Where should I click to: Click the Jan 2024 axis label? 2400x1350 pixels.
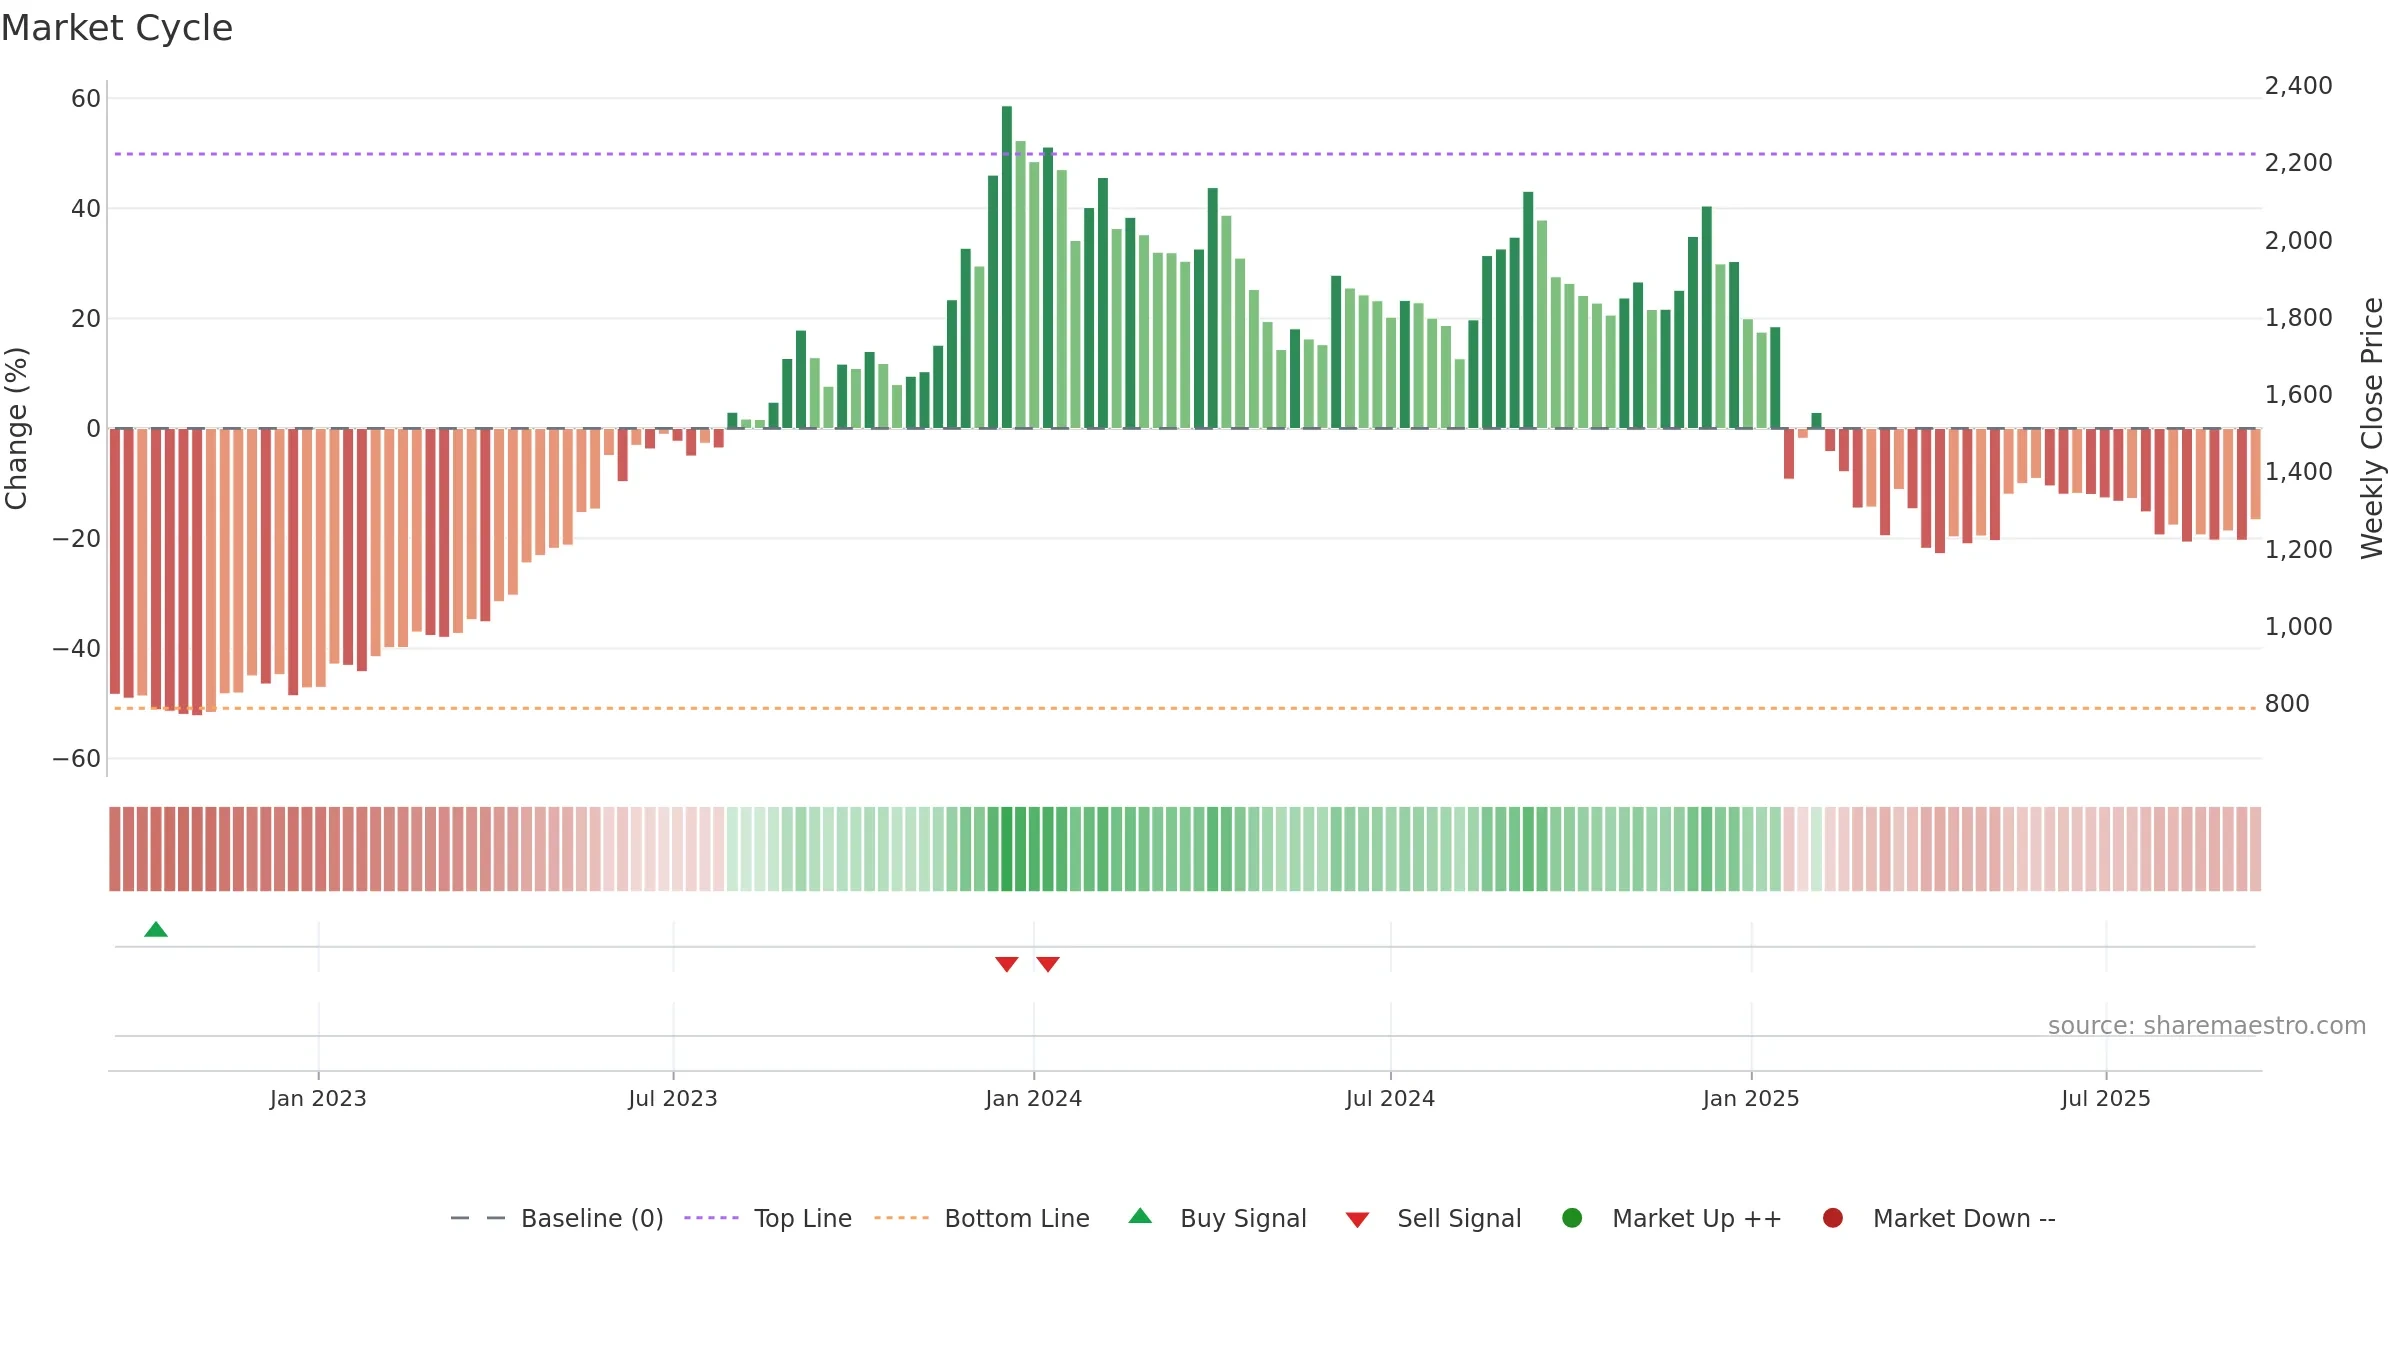(1033, 1099)
